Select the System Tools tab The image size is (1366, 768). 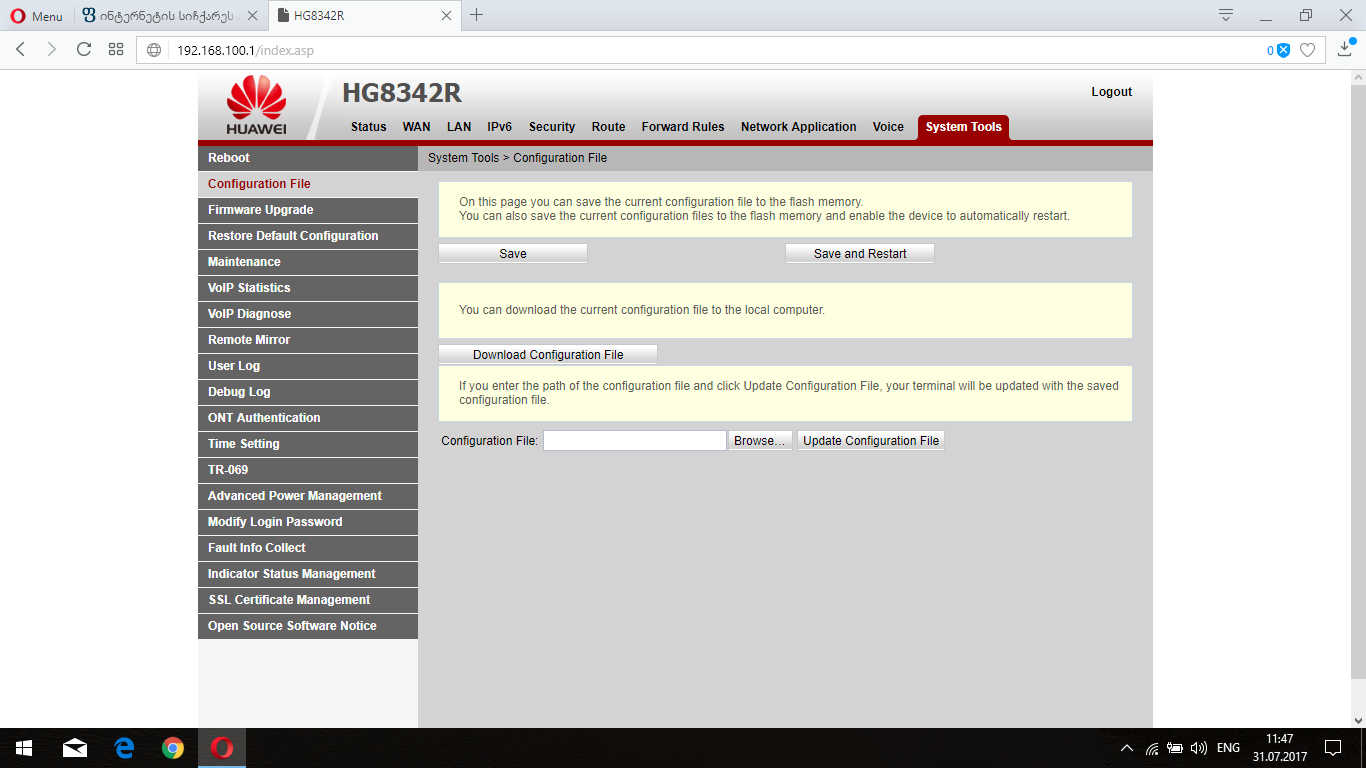click(x=964, y=127)
